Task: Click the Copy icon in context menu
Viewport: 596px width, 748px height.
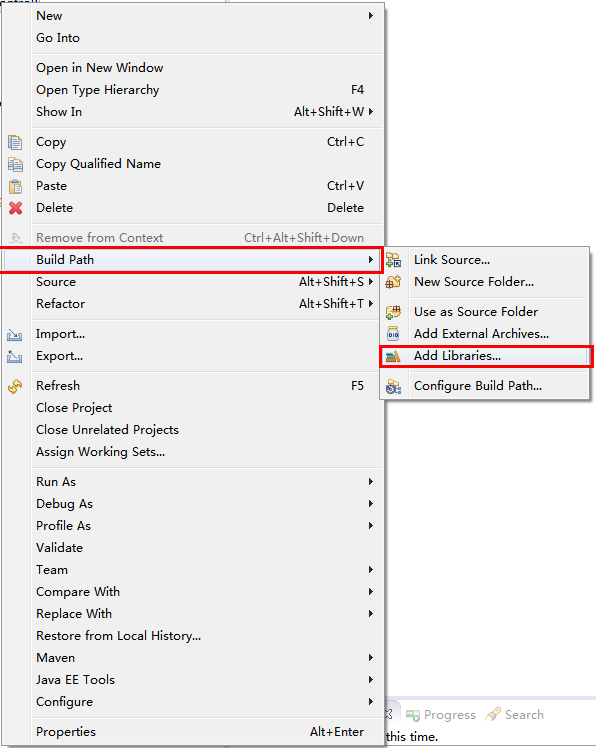Action: (15, 142)
